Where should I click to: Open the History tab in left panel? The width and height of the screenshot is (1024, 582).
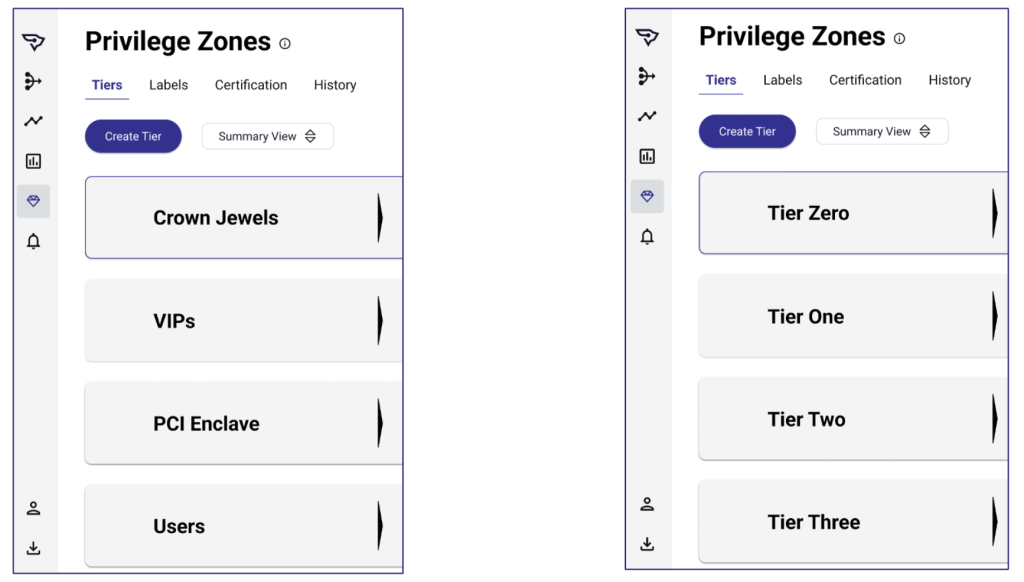335,85
